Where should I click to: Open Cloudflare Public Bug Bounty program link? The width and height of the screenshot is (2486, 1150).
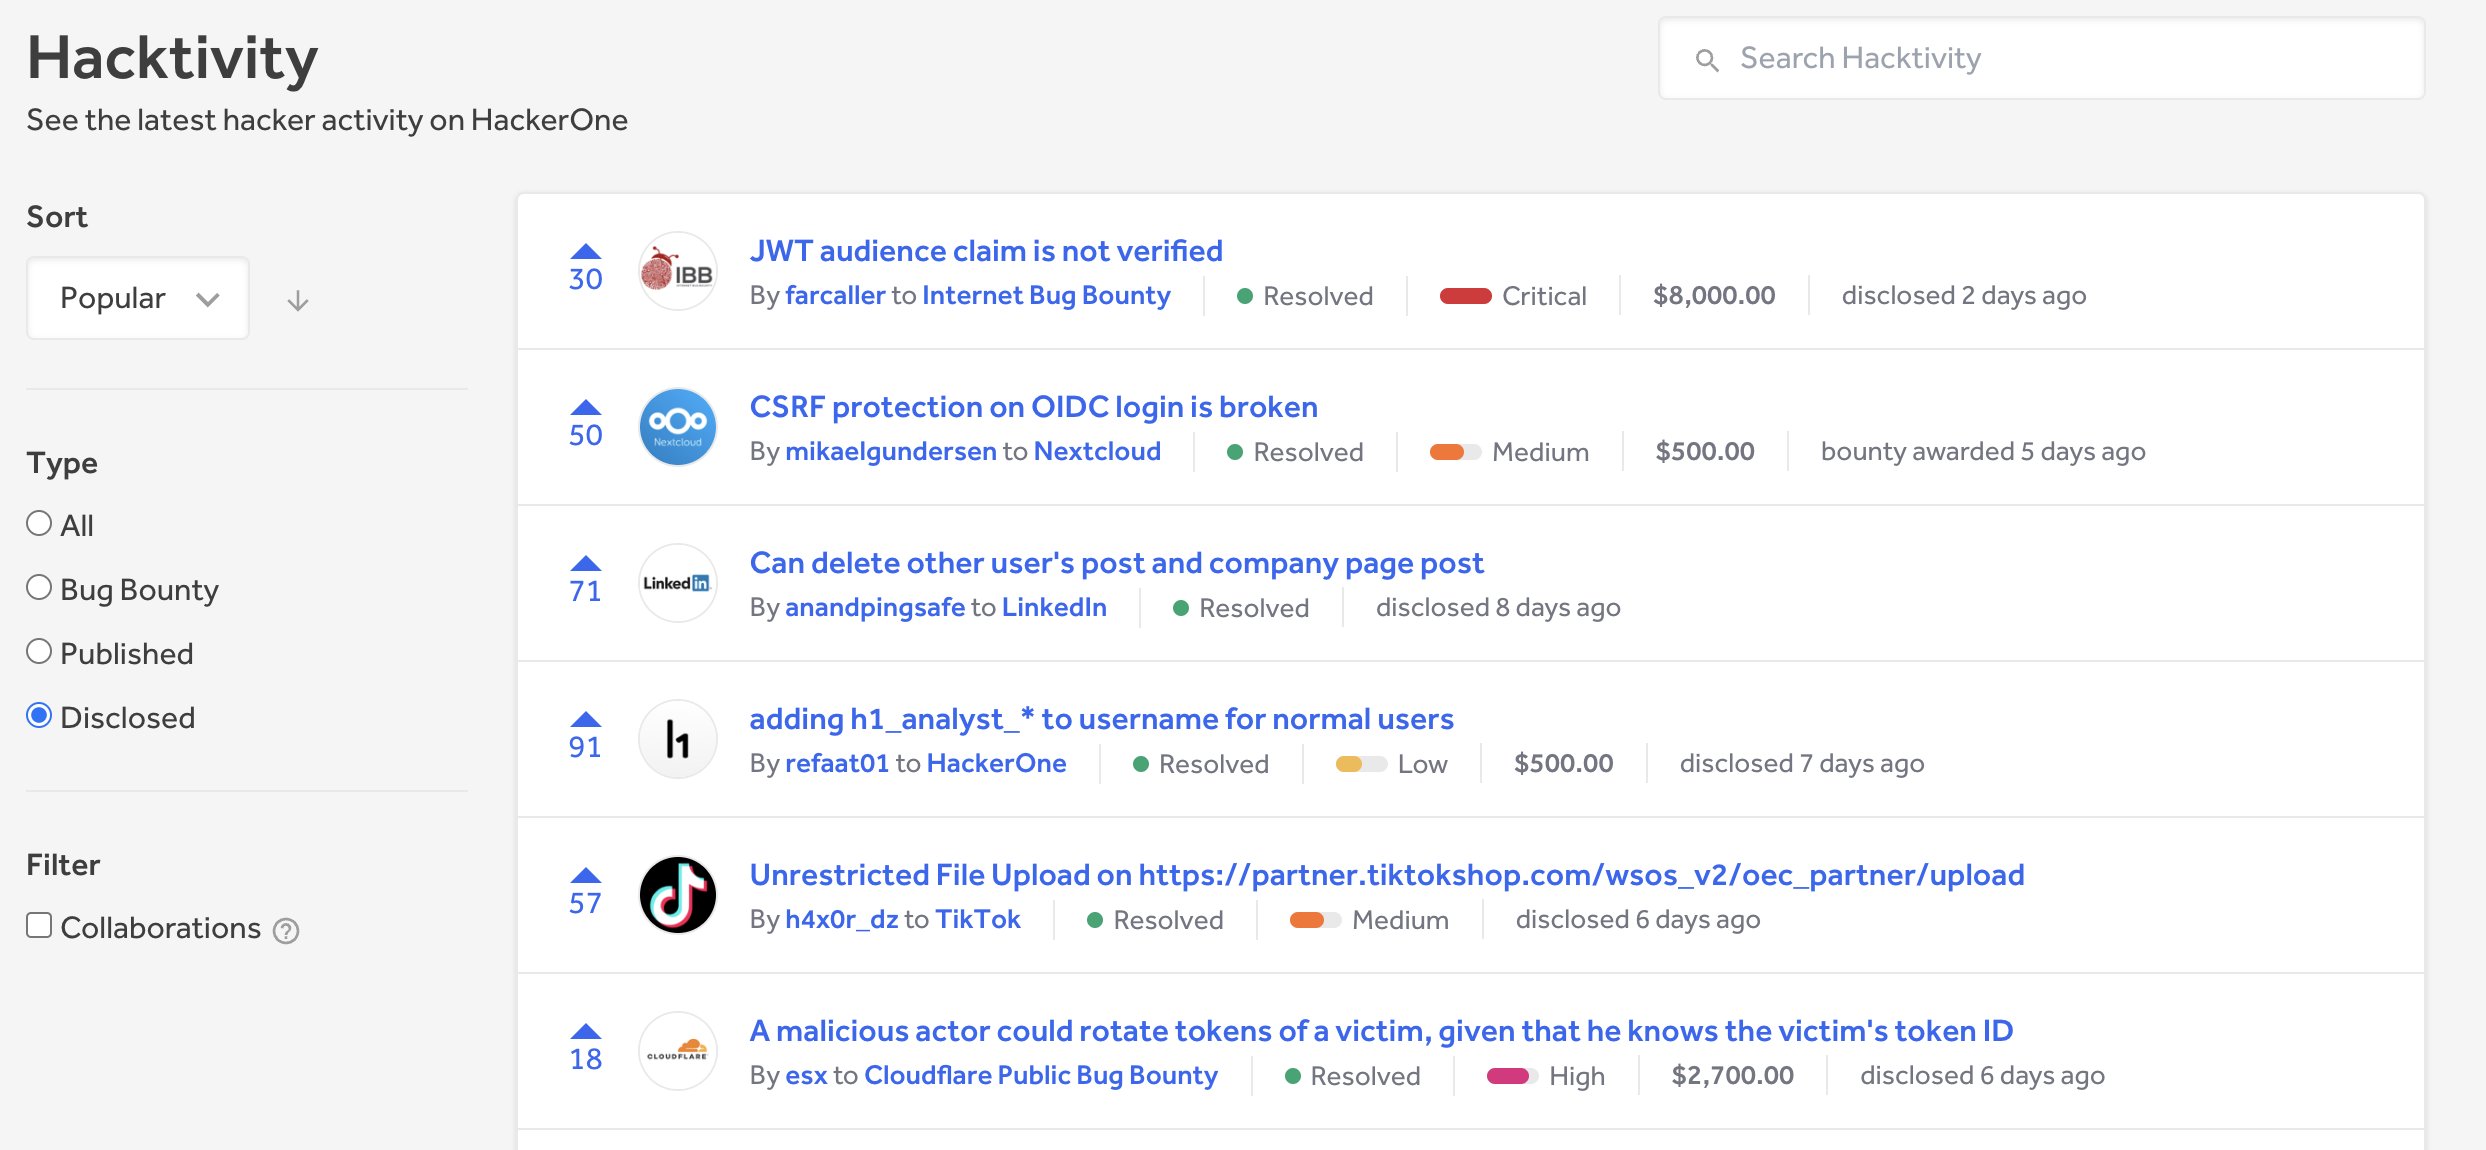(1040, 1076)
